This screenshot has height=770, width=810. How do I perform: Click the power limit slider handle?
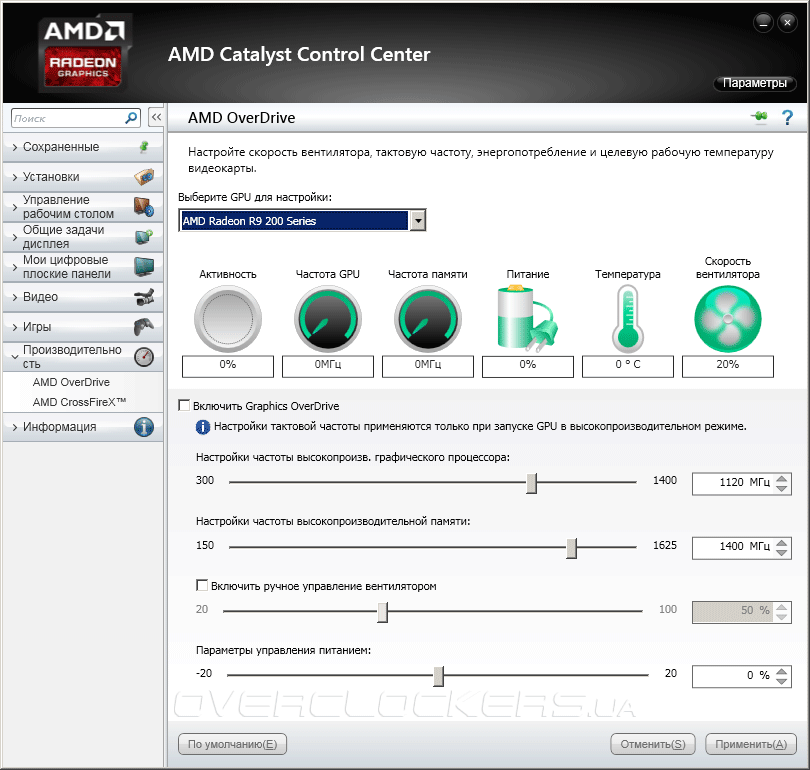click(438, 676)
